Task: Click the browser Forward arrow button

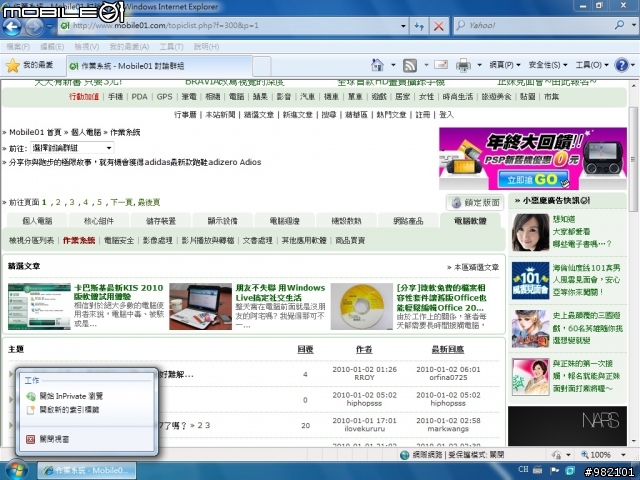Action: (33, 27)
